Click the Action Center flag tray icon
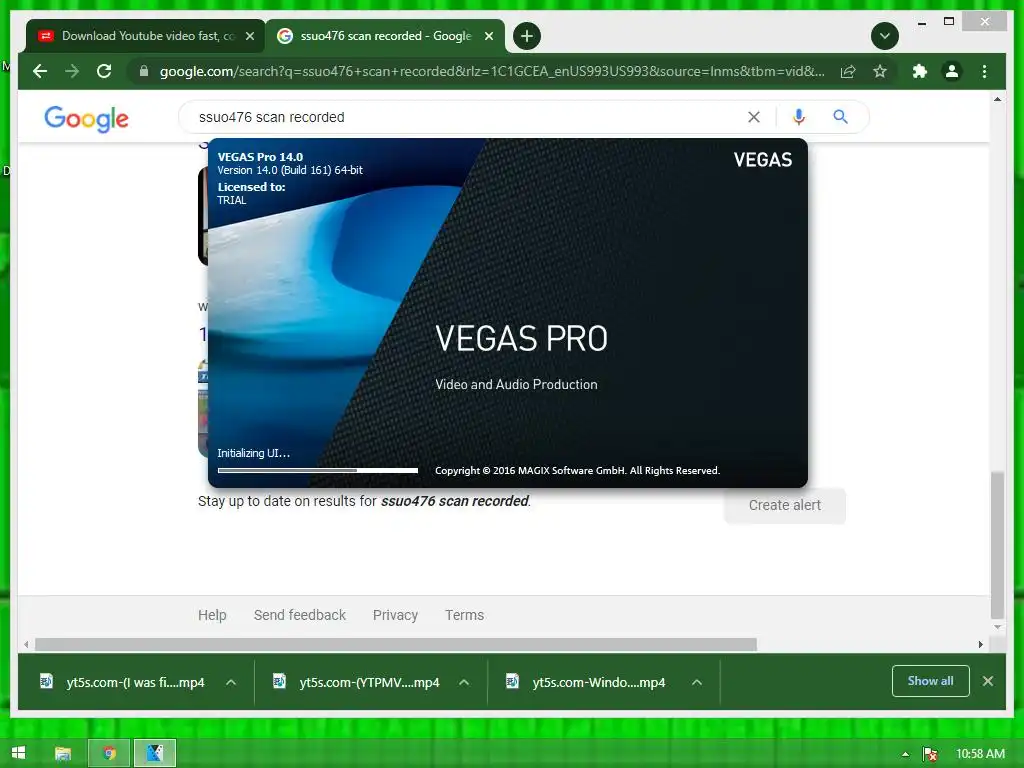The height and width of the screenshot is (768, 1024). [x=930, y=754]
